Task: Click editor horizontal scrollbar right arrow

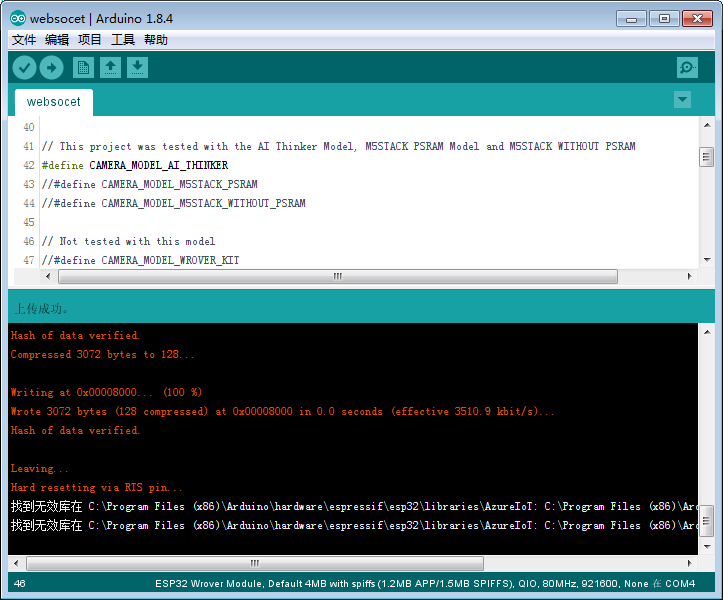Action: tap(689, 276)
